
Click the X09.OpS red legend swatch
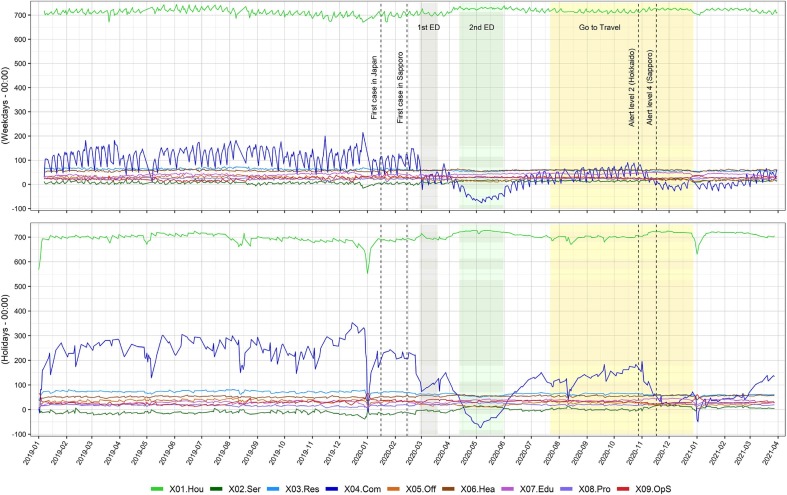click(x=623, y=489)
